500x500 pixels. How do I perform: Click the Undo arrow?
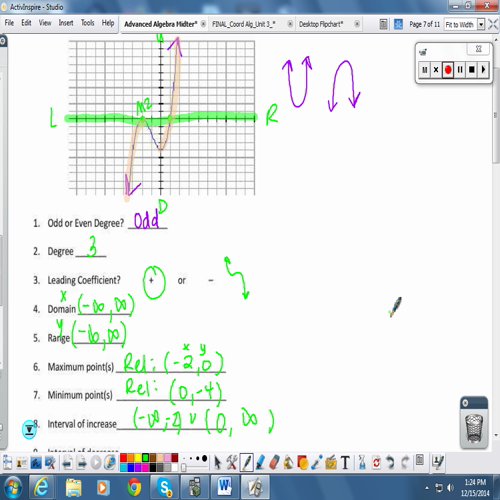(x=390, y=463)
